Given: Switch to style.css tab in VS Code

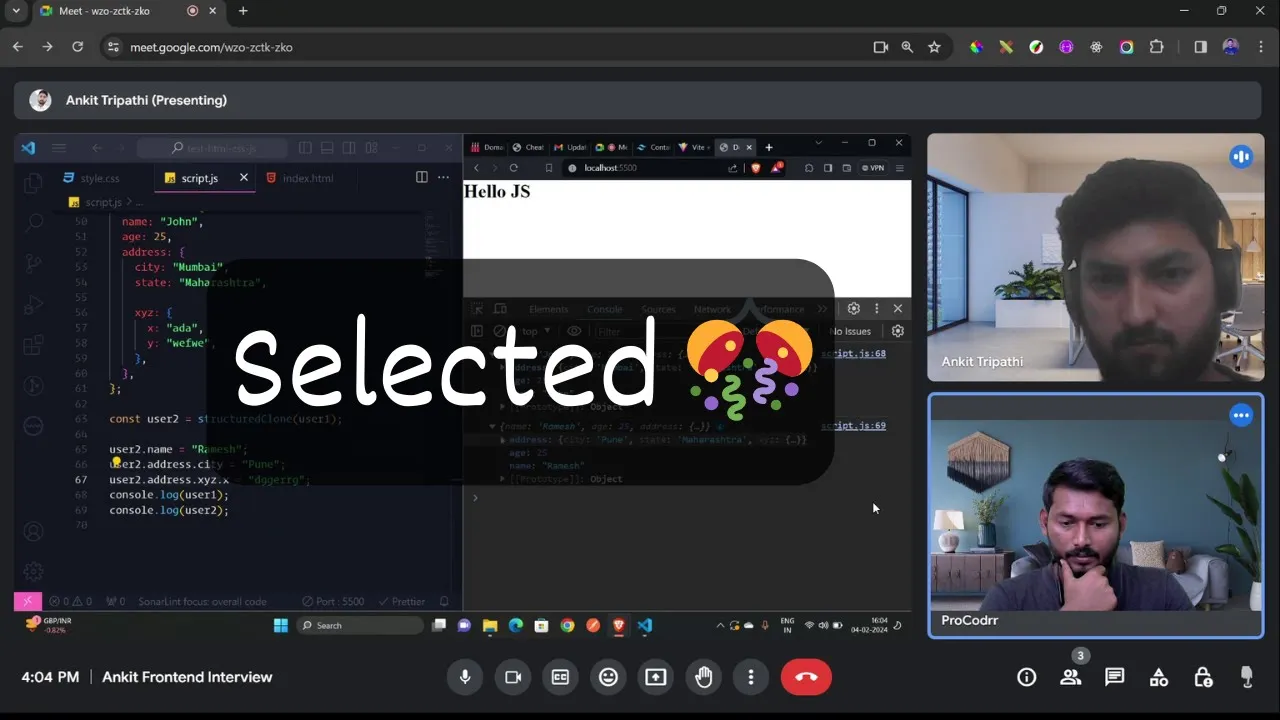Looking at the screenshot, I should tap(91, 178).
